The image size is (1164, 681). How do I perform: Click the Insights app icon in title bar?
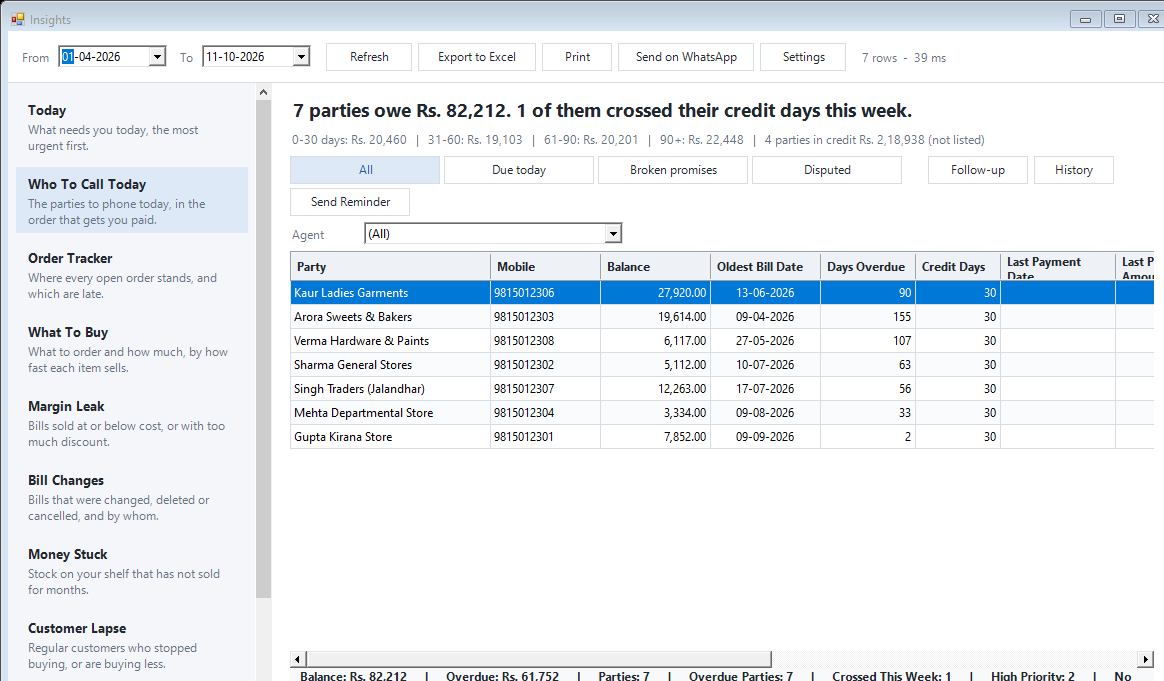pos(18,19)
